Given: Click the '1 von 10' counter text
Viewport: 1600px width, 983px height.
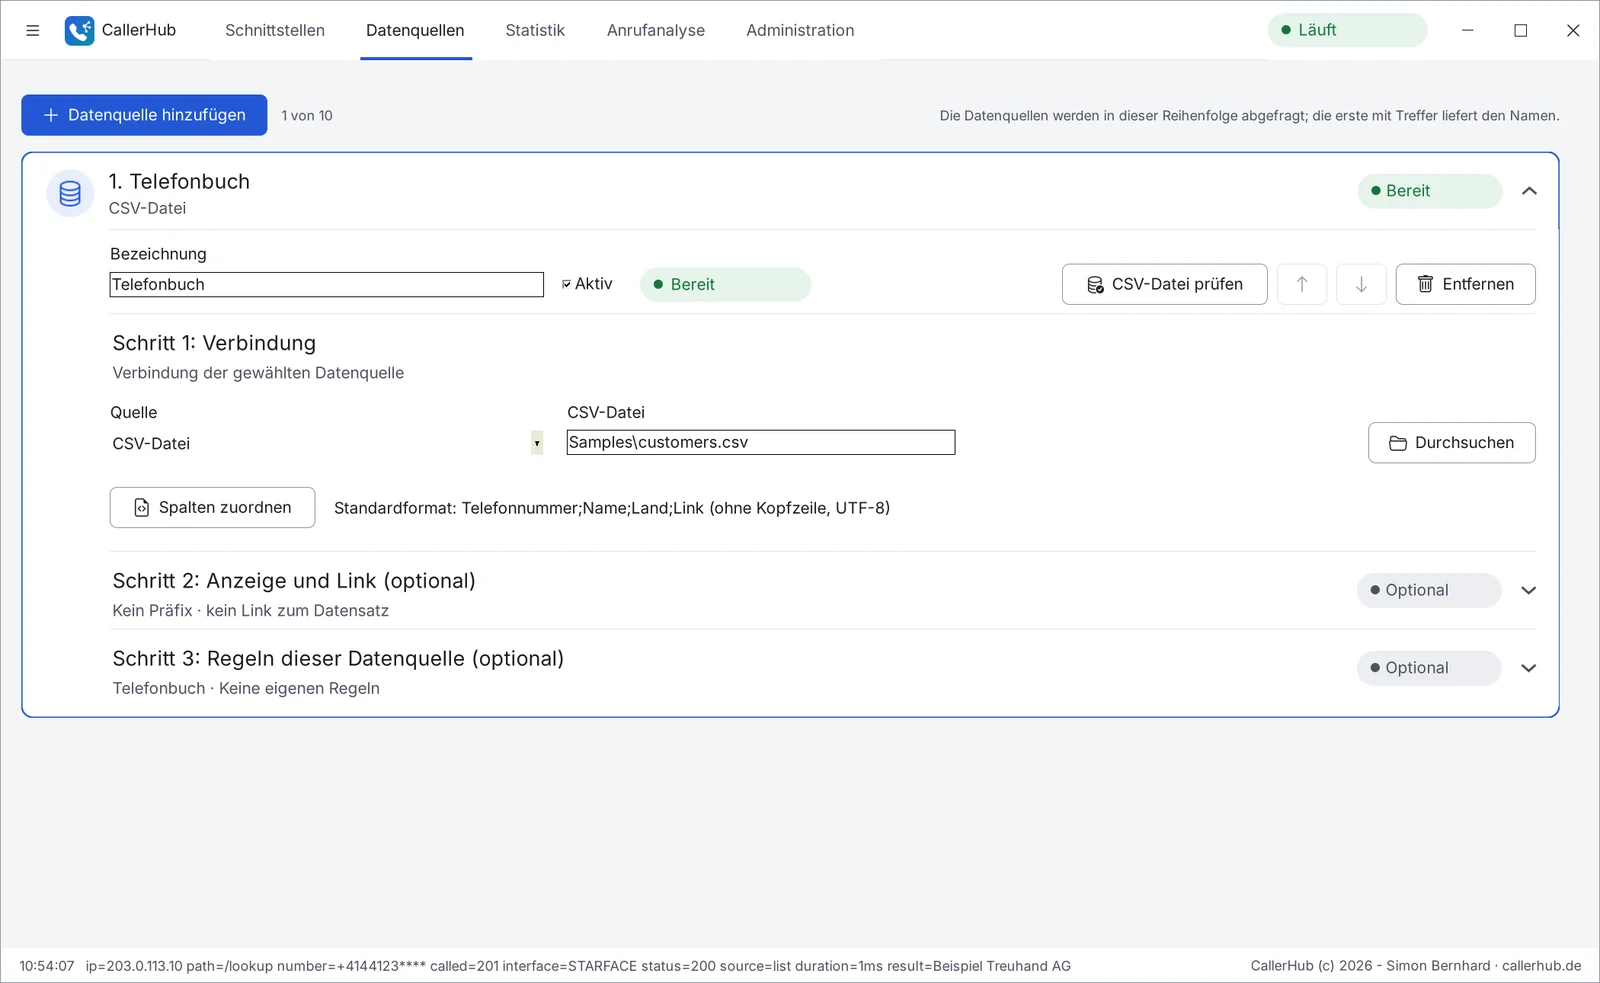Looking at the screenshot, I should pos(307,116).
